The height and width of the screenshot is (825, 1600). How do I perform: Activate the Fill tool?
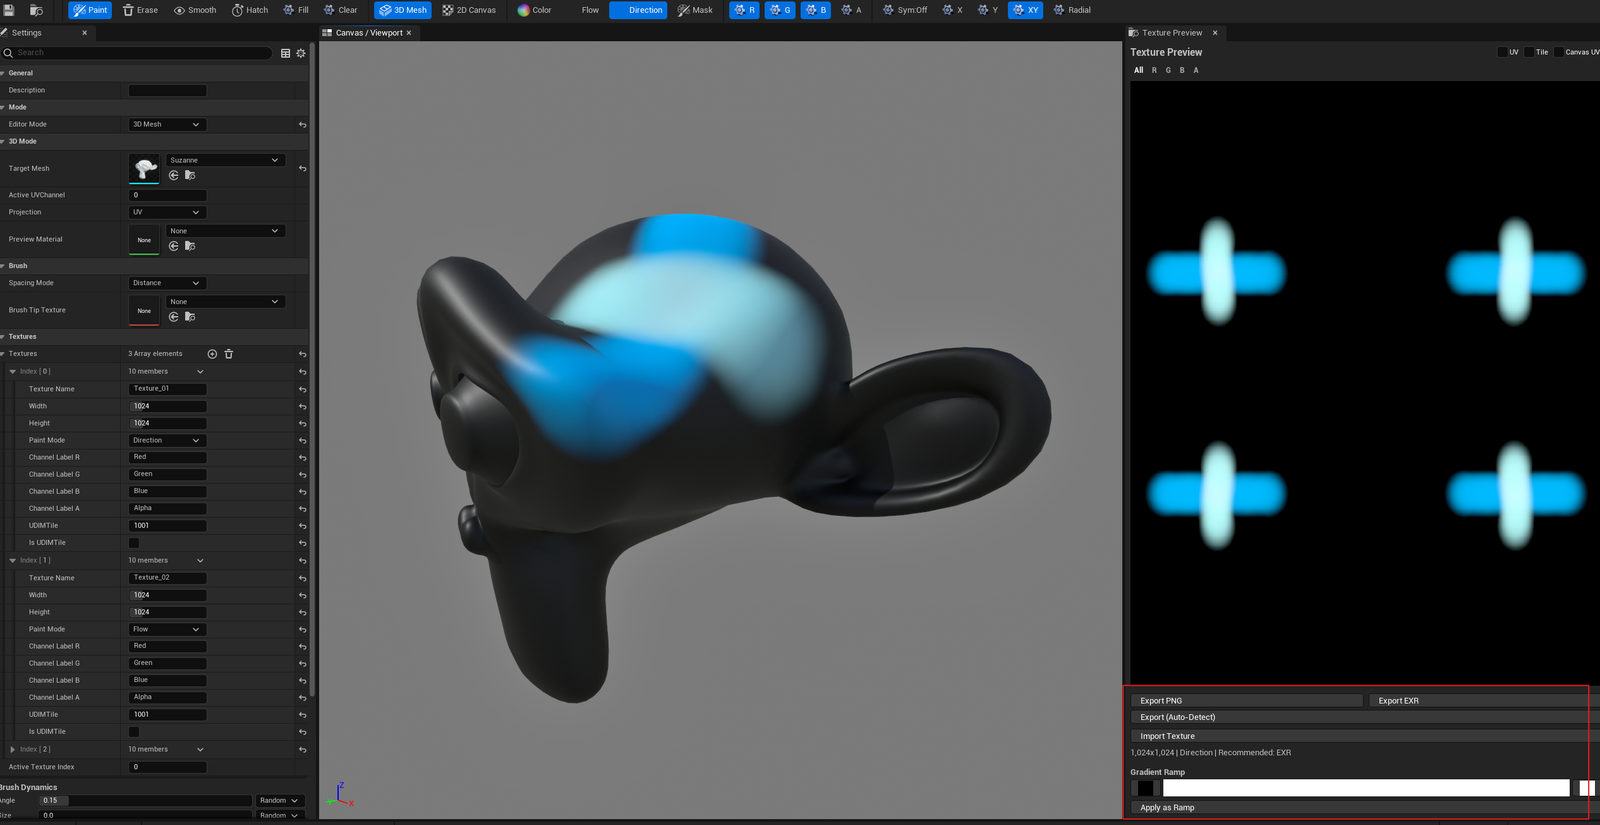(295, 10)
